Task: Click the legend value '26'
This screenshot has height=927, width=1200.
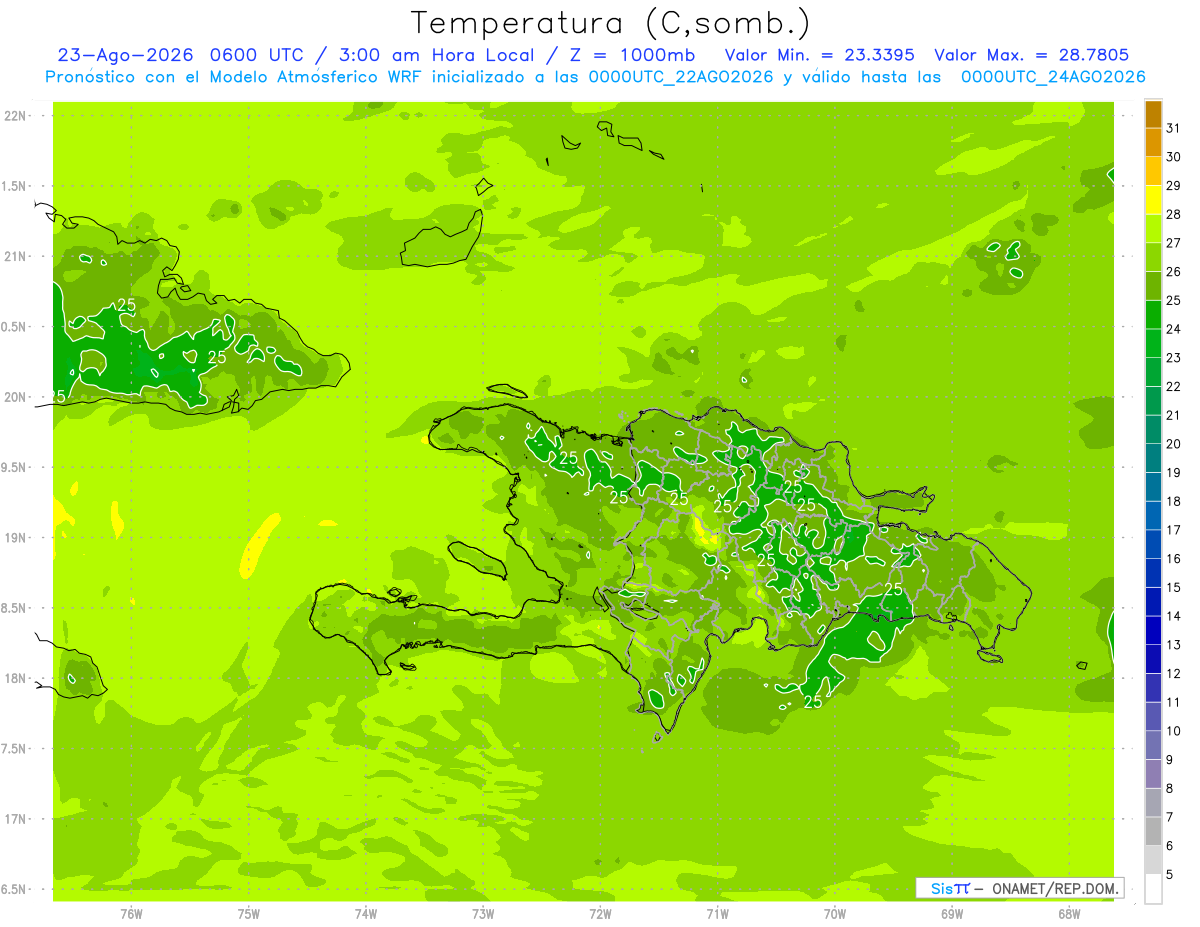Action: [x=1174, y=271]
